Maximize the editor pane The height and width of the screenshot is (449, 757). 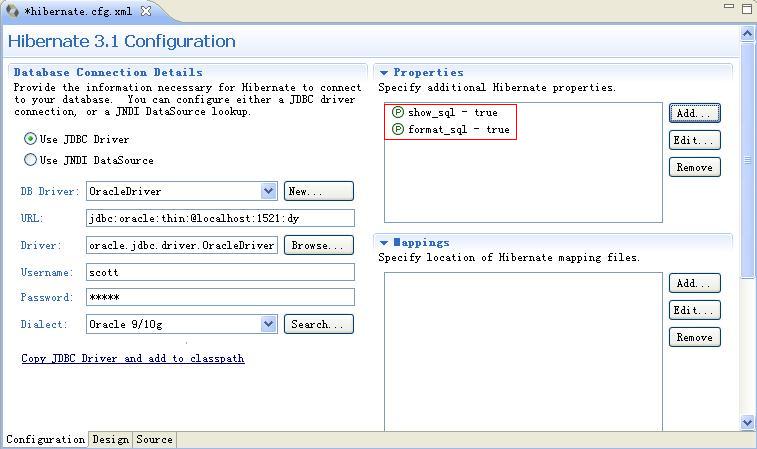pyautogui.click(x=747, y=9)
